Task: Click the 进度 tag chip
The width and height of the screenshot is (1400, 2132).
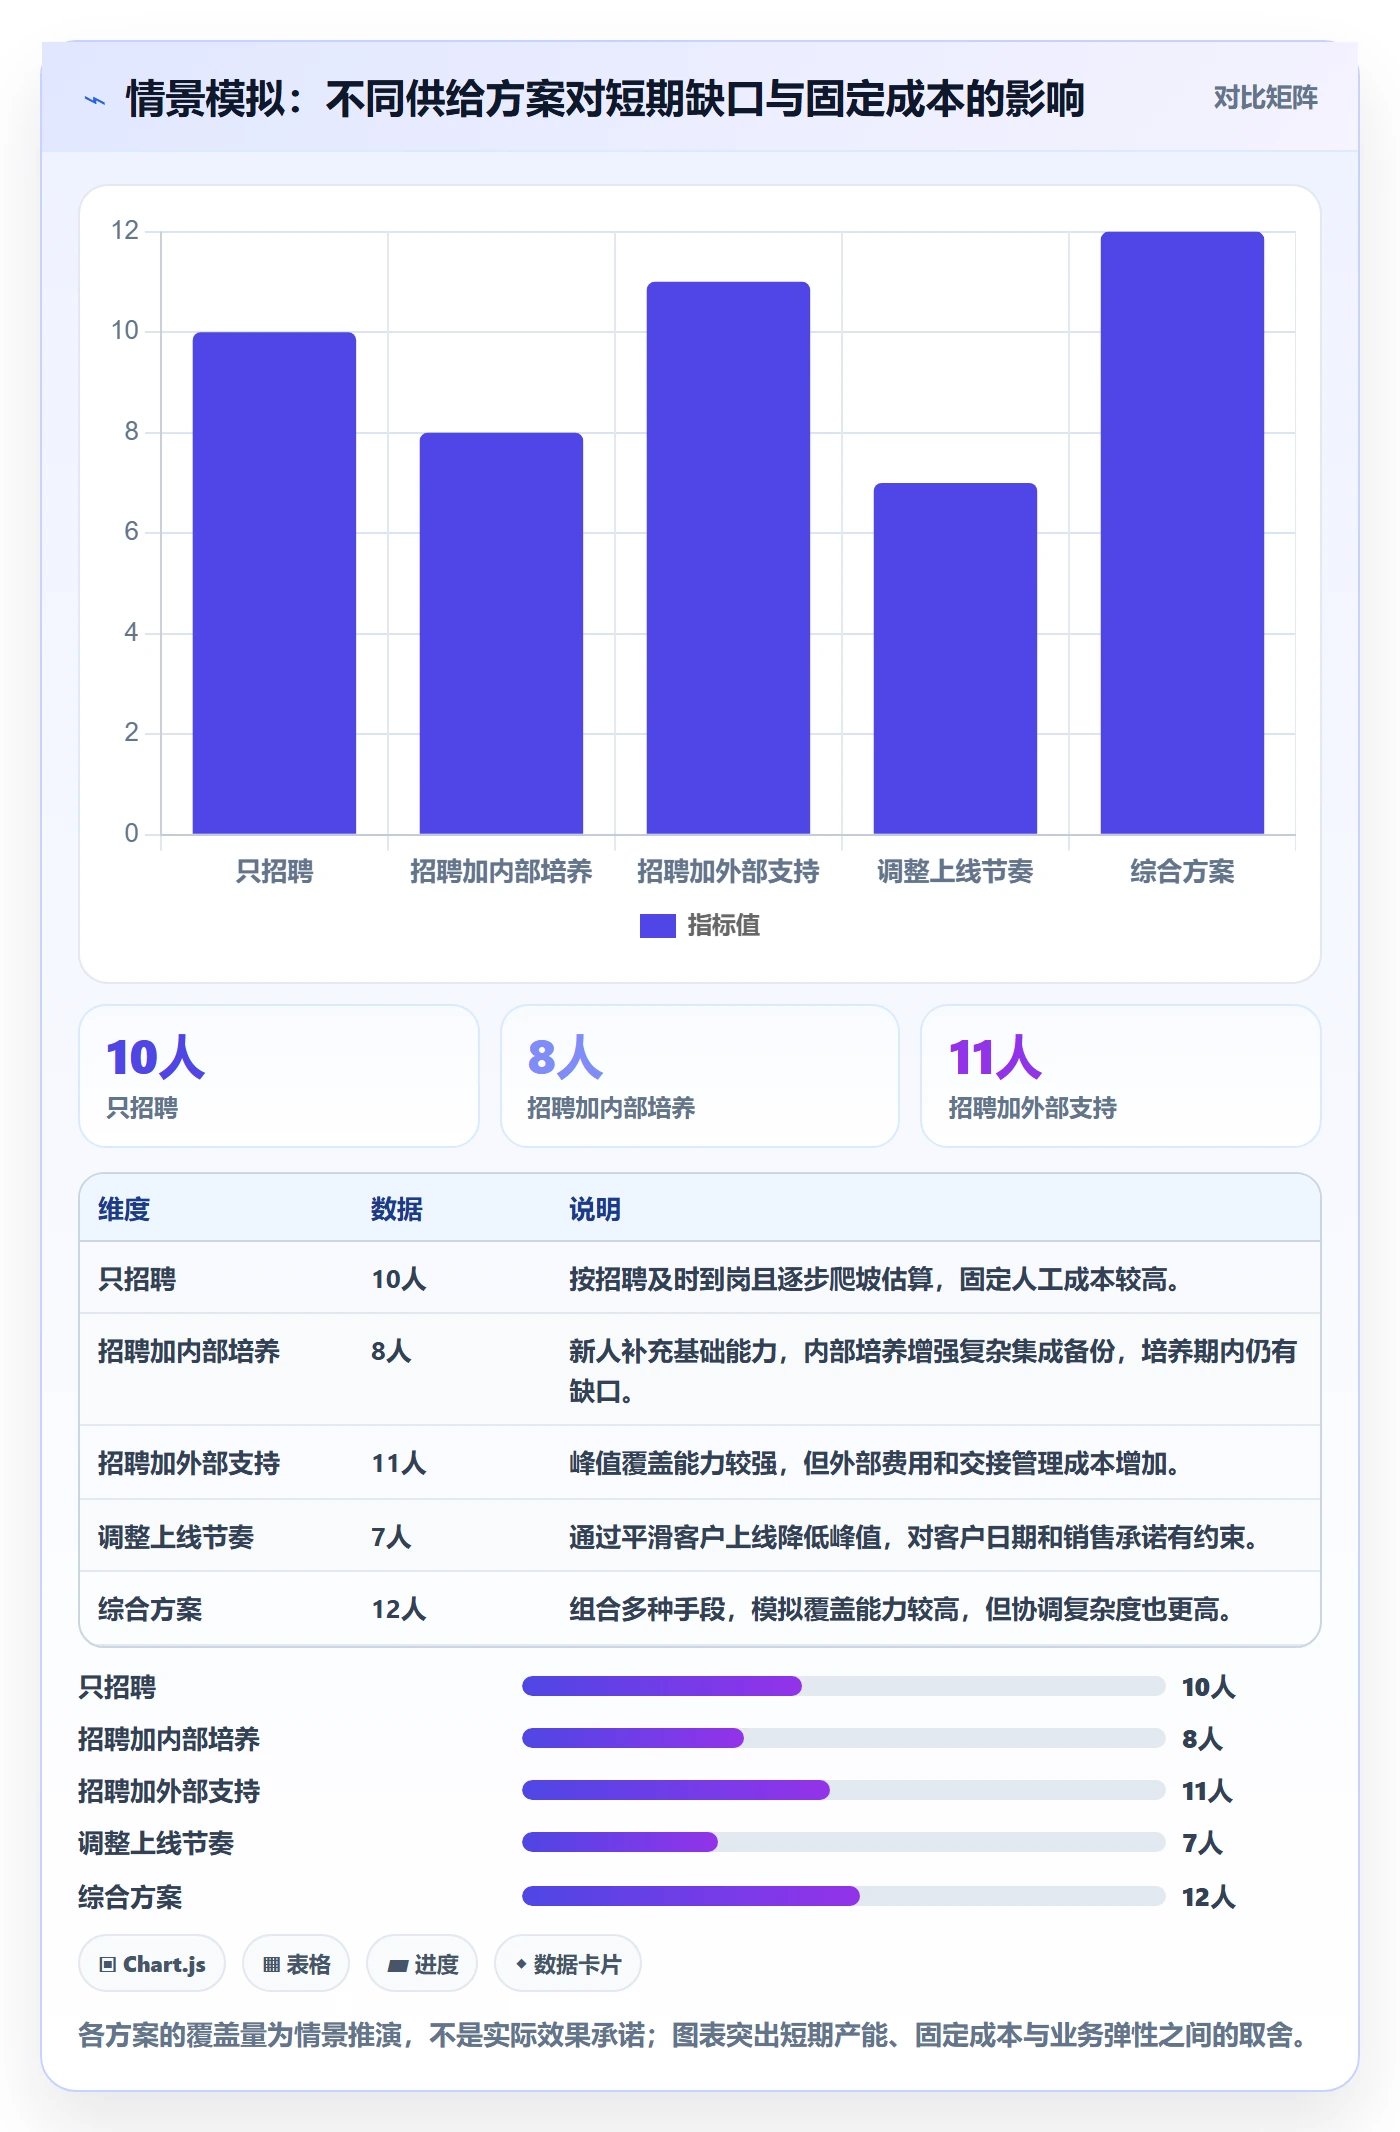Action: 422,1964
